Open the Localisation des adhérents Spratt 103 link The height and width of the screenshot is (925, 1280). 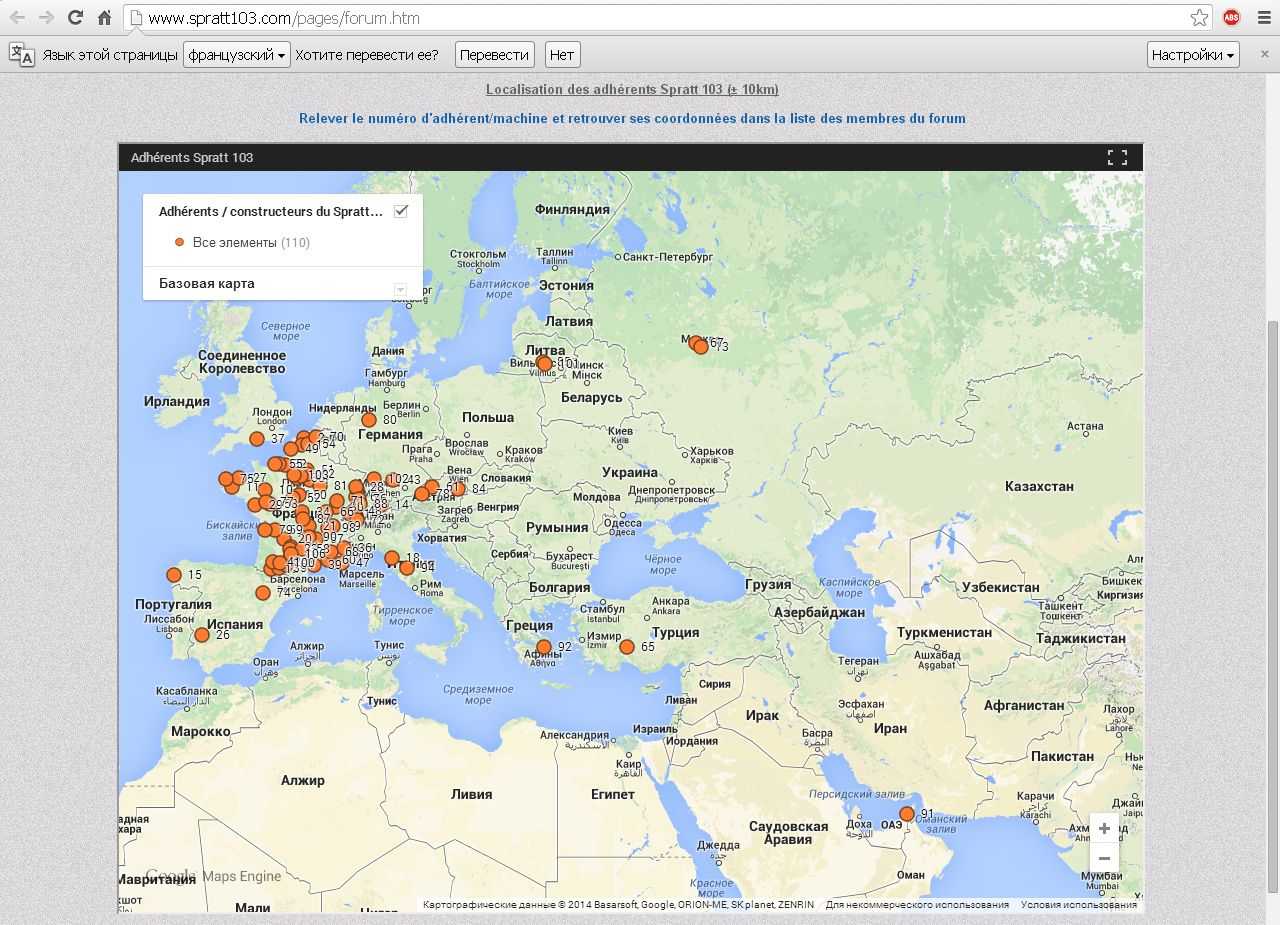(632, 89)
